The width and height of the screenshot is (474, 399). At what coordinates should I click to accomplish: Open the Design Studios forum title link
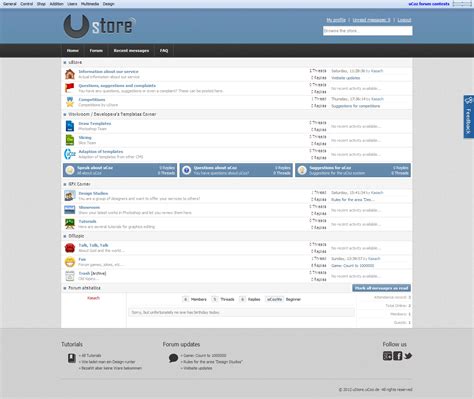[93, 193]
